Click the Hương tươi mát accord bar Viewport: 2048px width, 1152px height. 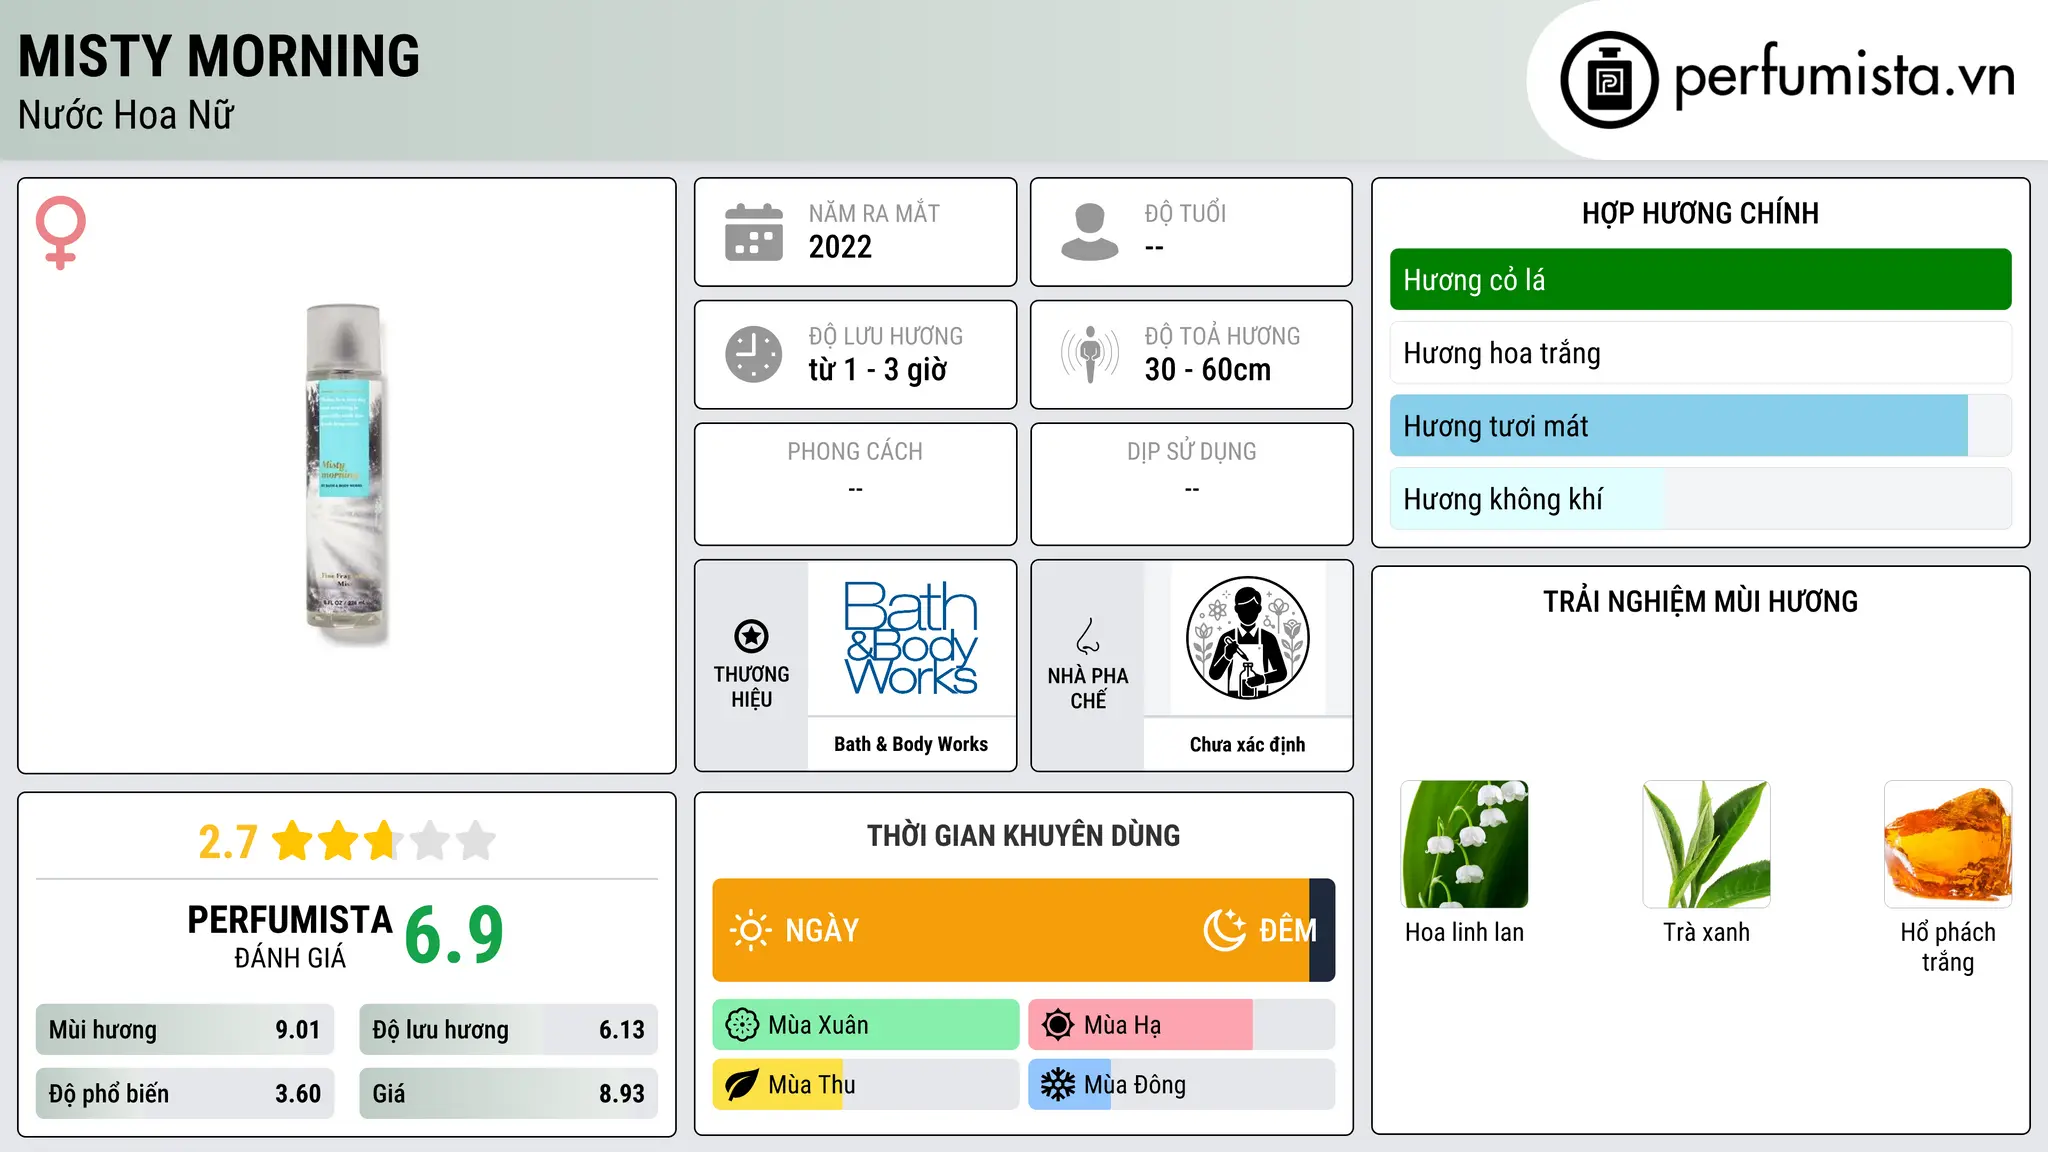point(1701,426)
